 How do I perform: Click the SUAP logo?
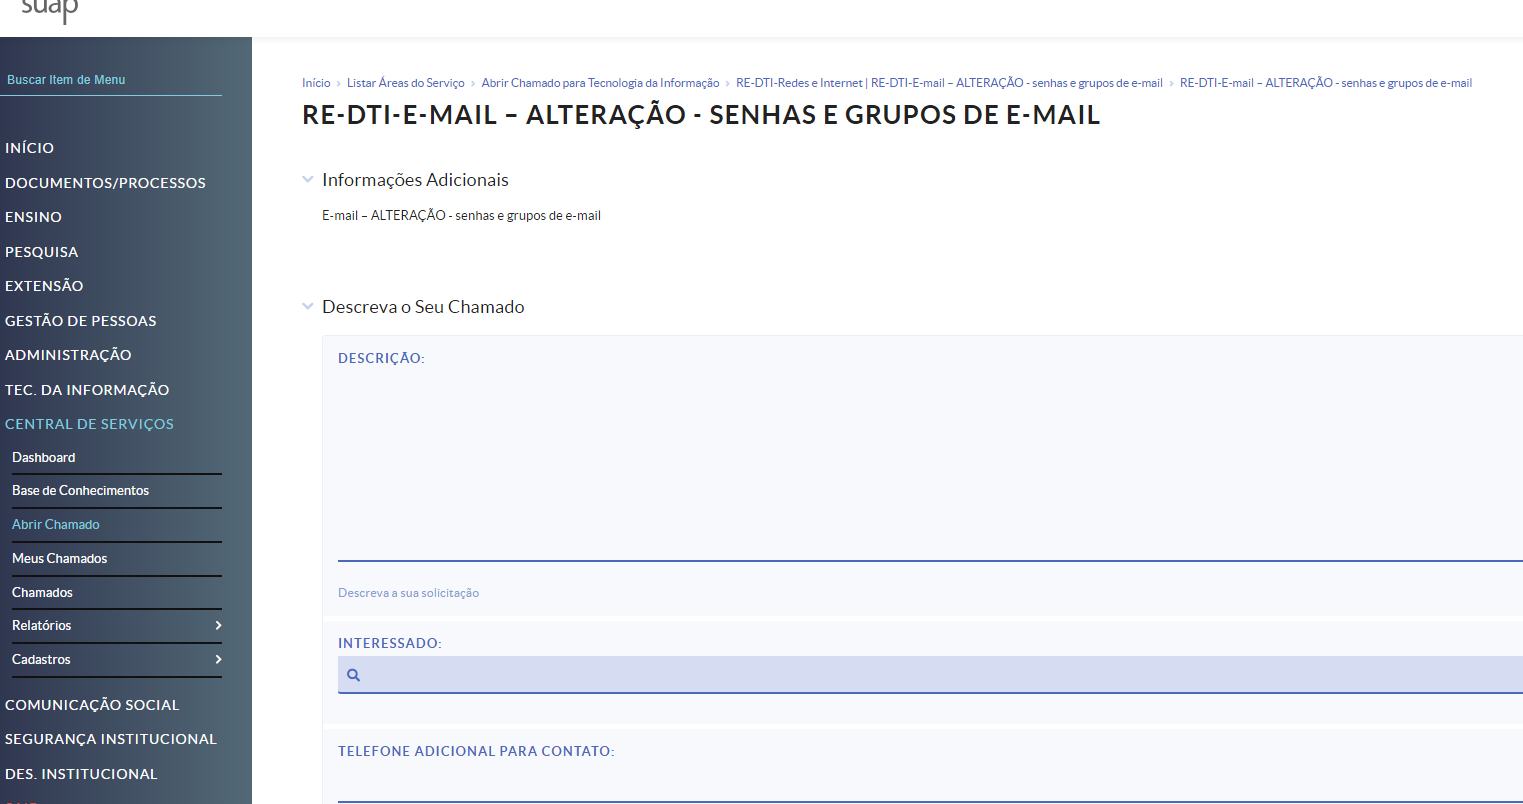(x=49, y=11)
